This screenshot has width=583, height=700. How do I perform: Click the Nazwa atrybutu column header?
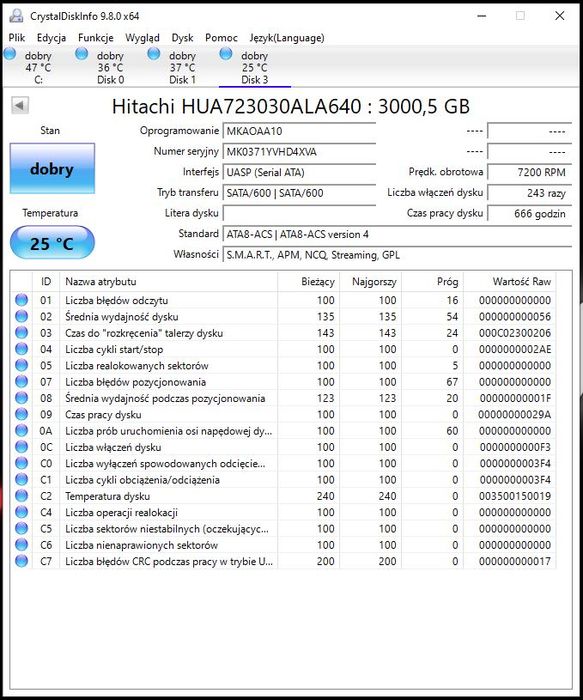coord(168,282)
